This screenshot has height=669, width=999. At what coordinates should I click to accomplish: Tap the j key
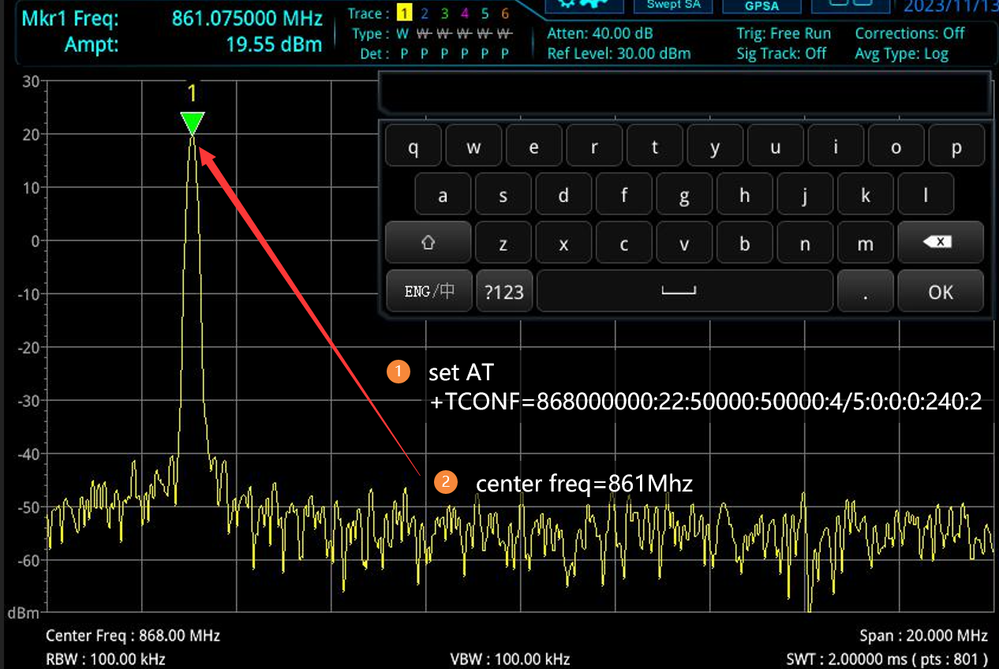tap(805, 194)
